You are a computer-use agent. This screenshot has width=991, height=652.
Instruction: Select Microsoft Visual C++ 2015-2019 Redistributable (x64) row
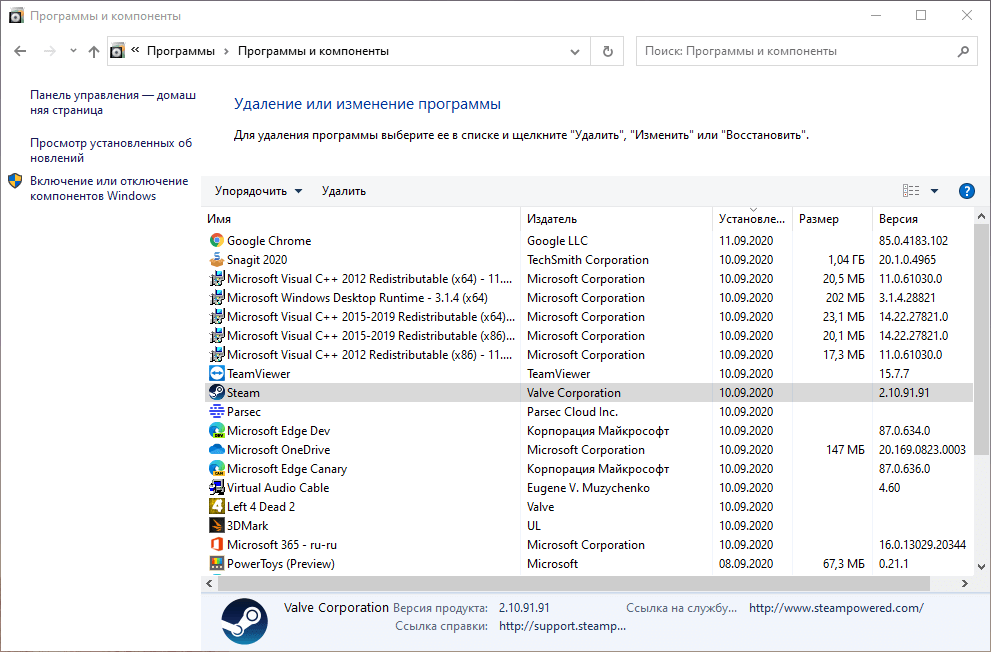tap(589, 317)
